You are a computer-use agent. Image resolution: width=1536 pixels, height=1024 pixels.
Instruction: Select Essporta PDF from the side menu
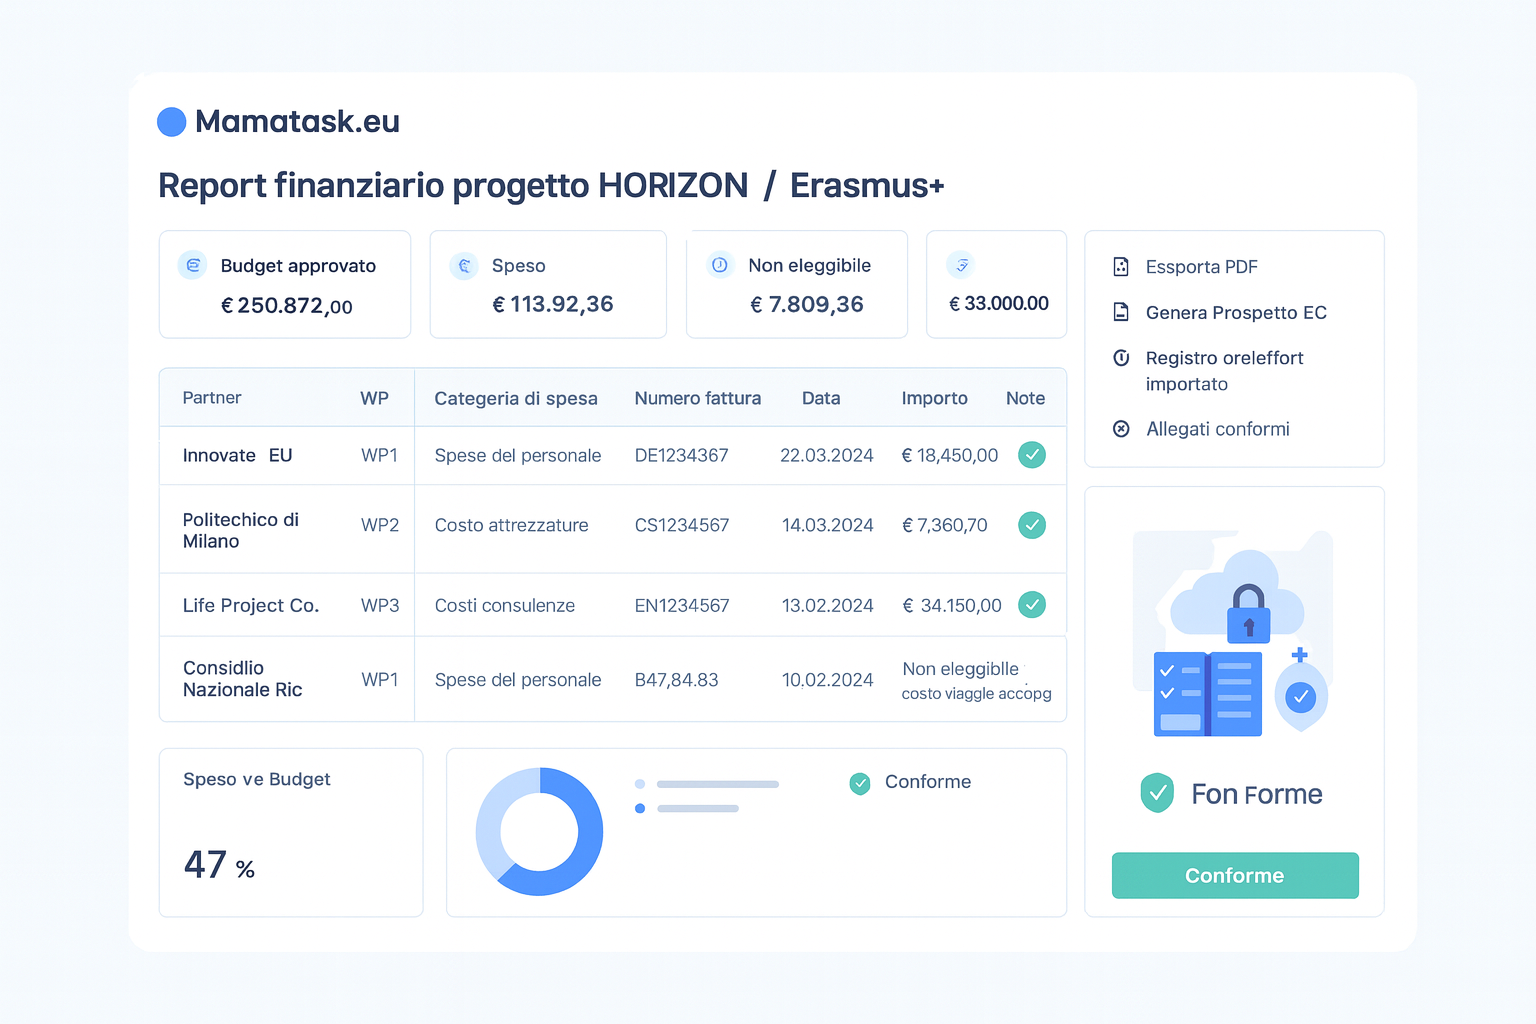tap(1201, 267)
